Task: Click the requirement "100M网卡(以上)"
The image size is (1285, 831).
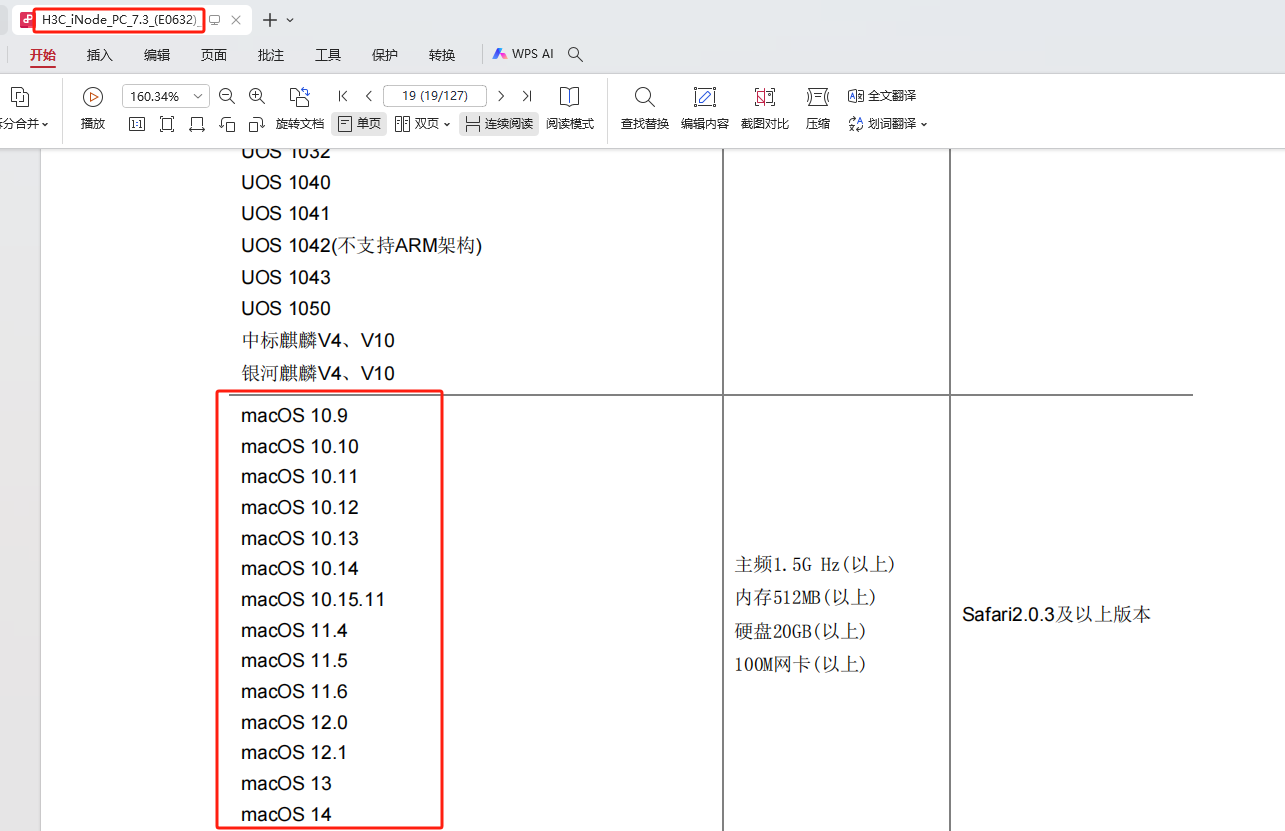Action: click(x=800, y=665)
